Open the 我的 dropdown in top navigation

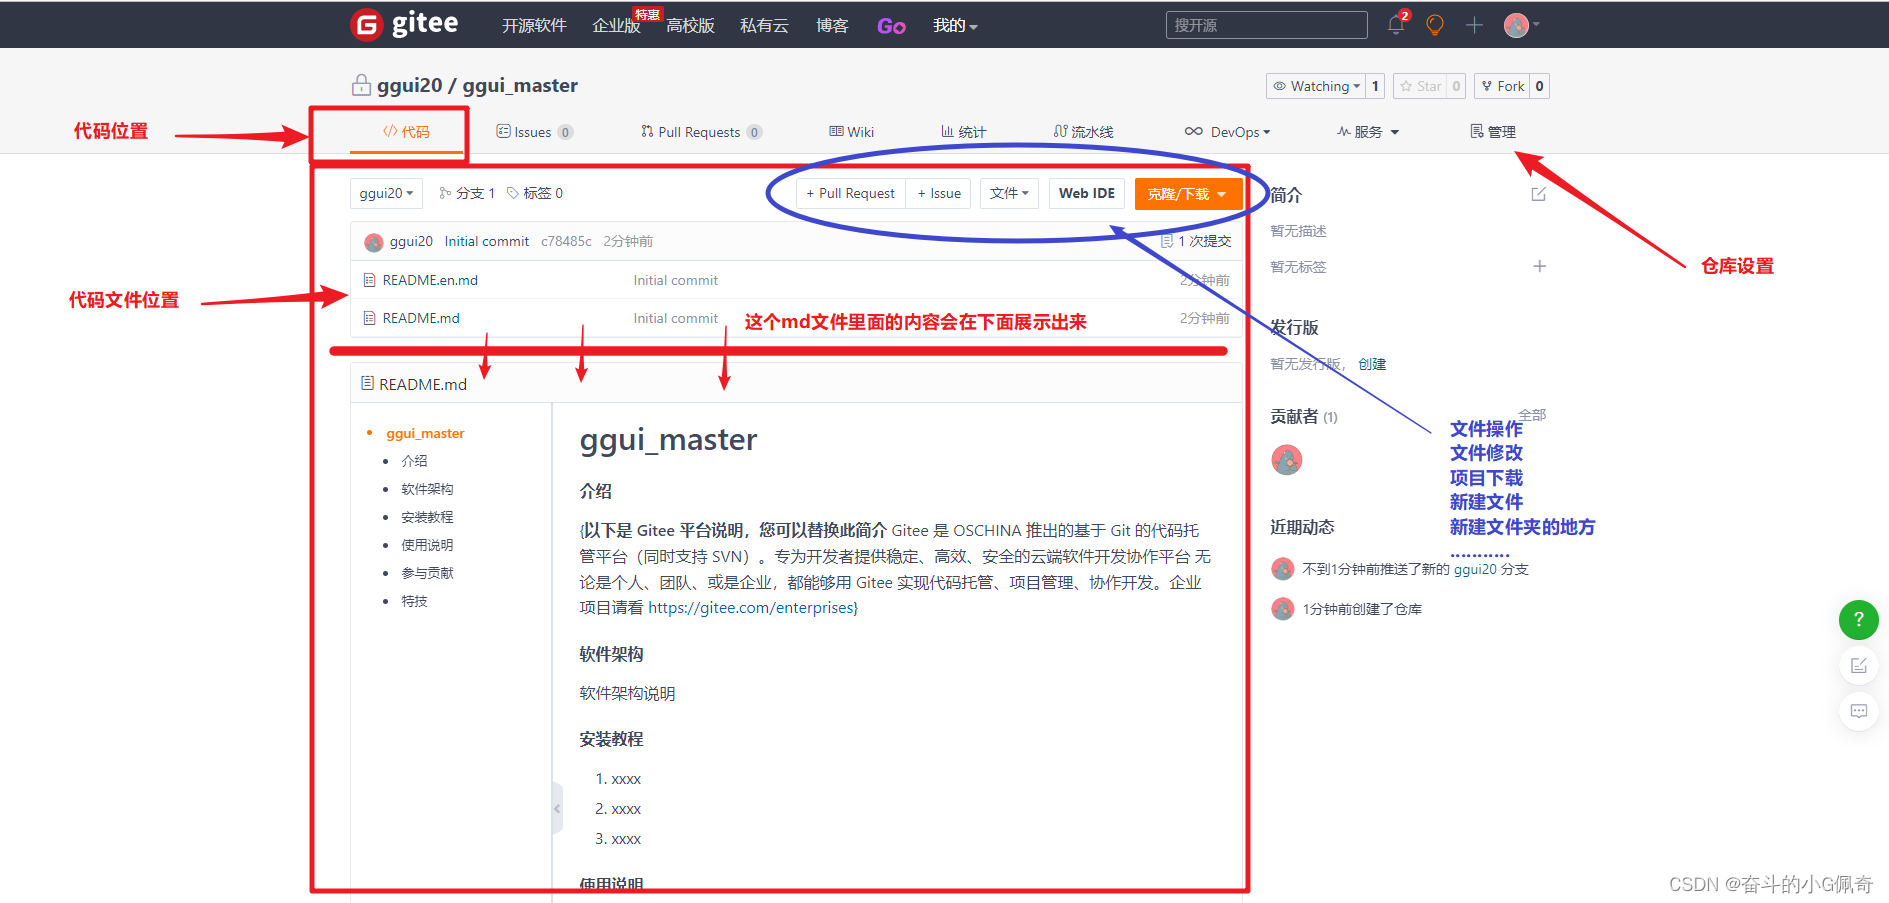coord(955,25)
